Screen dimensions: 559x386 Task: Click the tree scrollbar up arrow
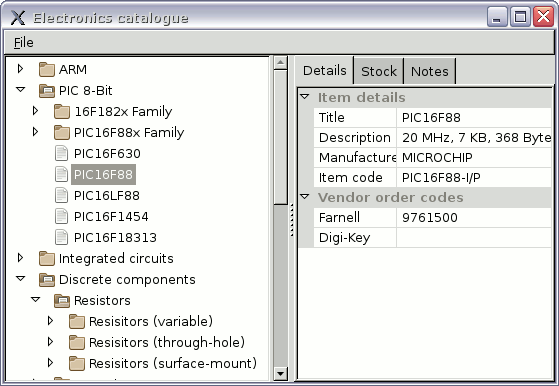point(281,63)
